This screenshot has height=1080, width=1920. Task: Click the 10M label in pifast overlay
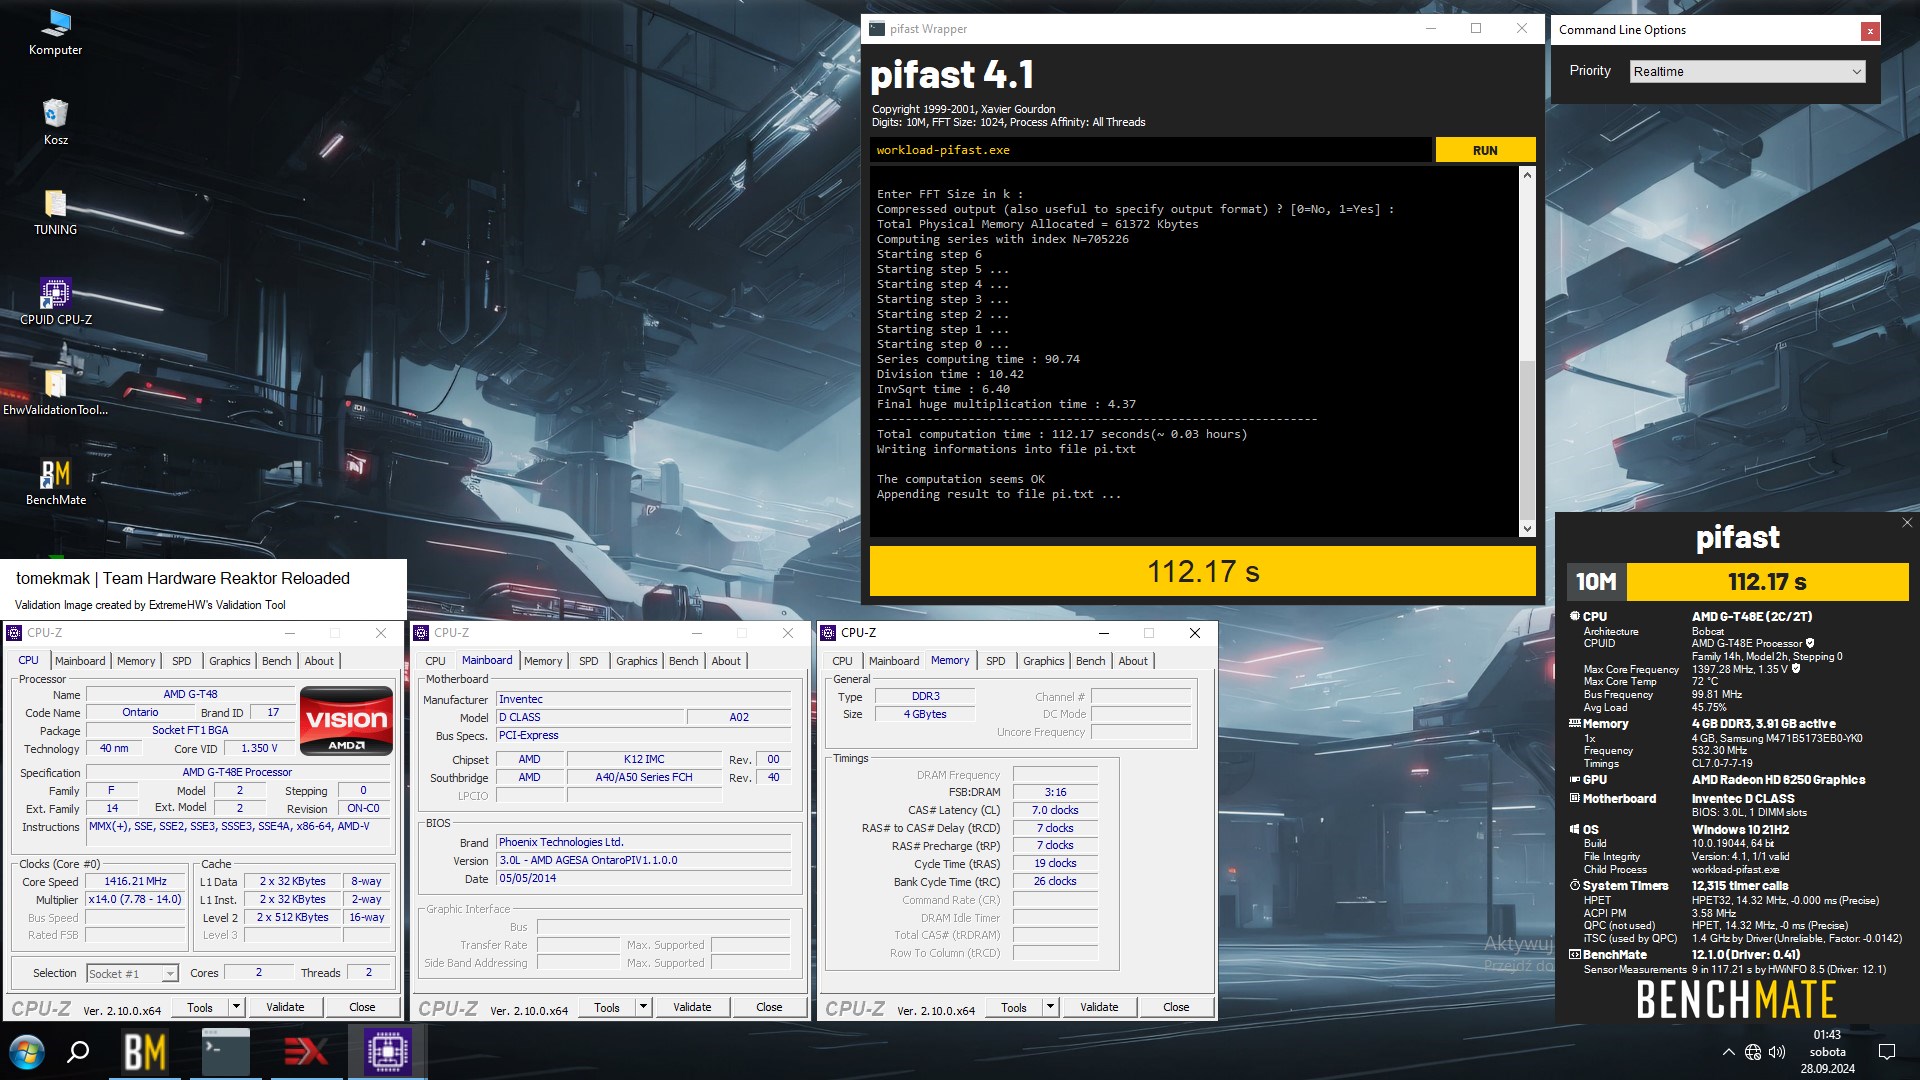(x=1596, y=582)
